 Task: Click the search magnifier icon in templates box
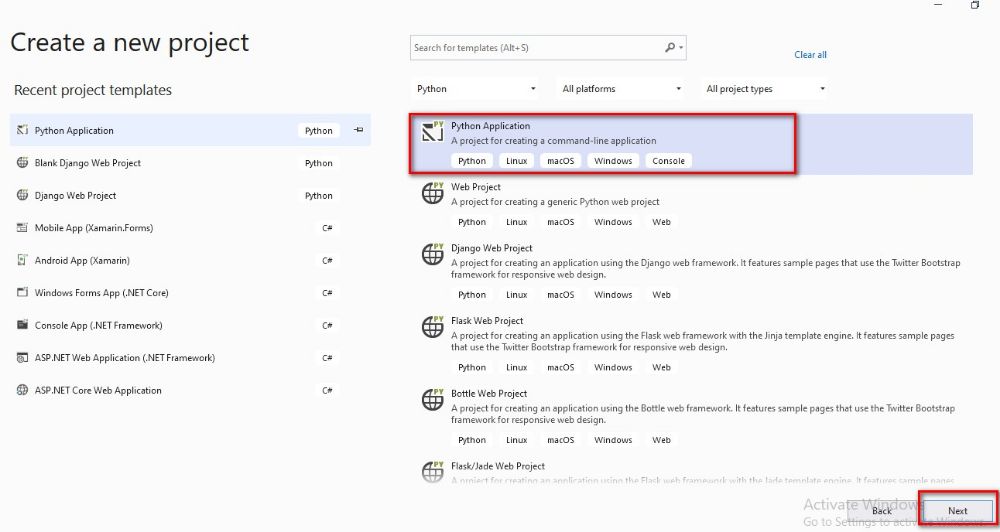click(670, 47)
